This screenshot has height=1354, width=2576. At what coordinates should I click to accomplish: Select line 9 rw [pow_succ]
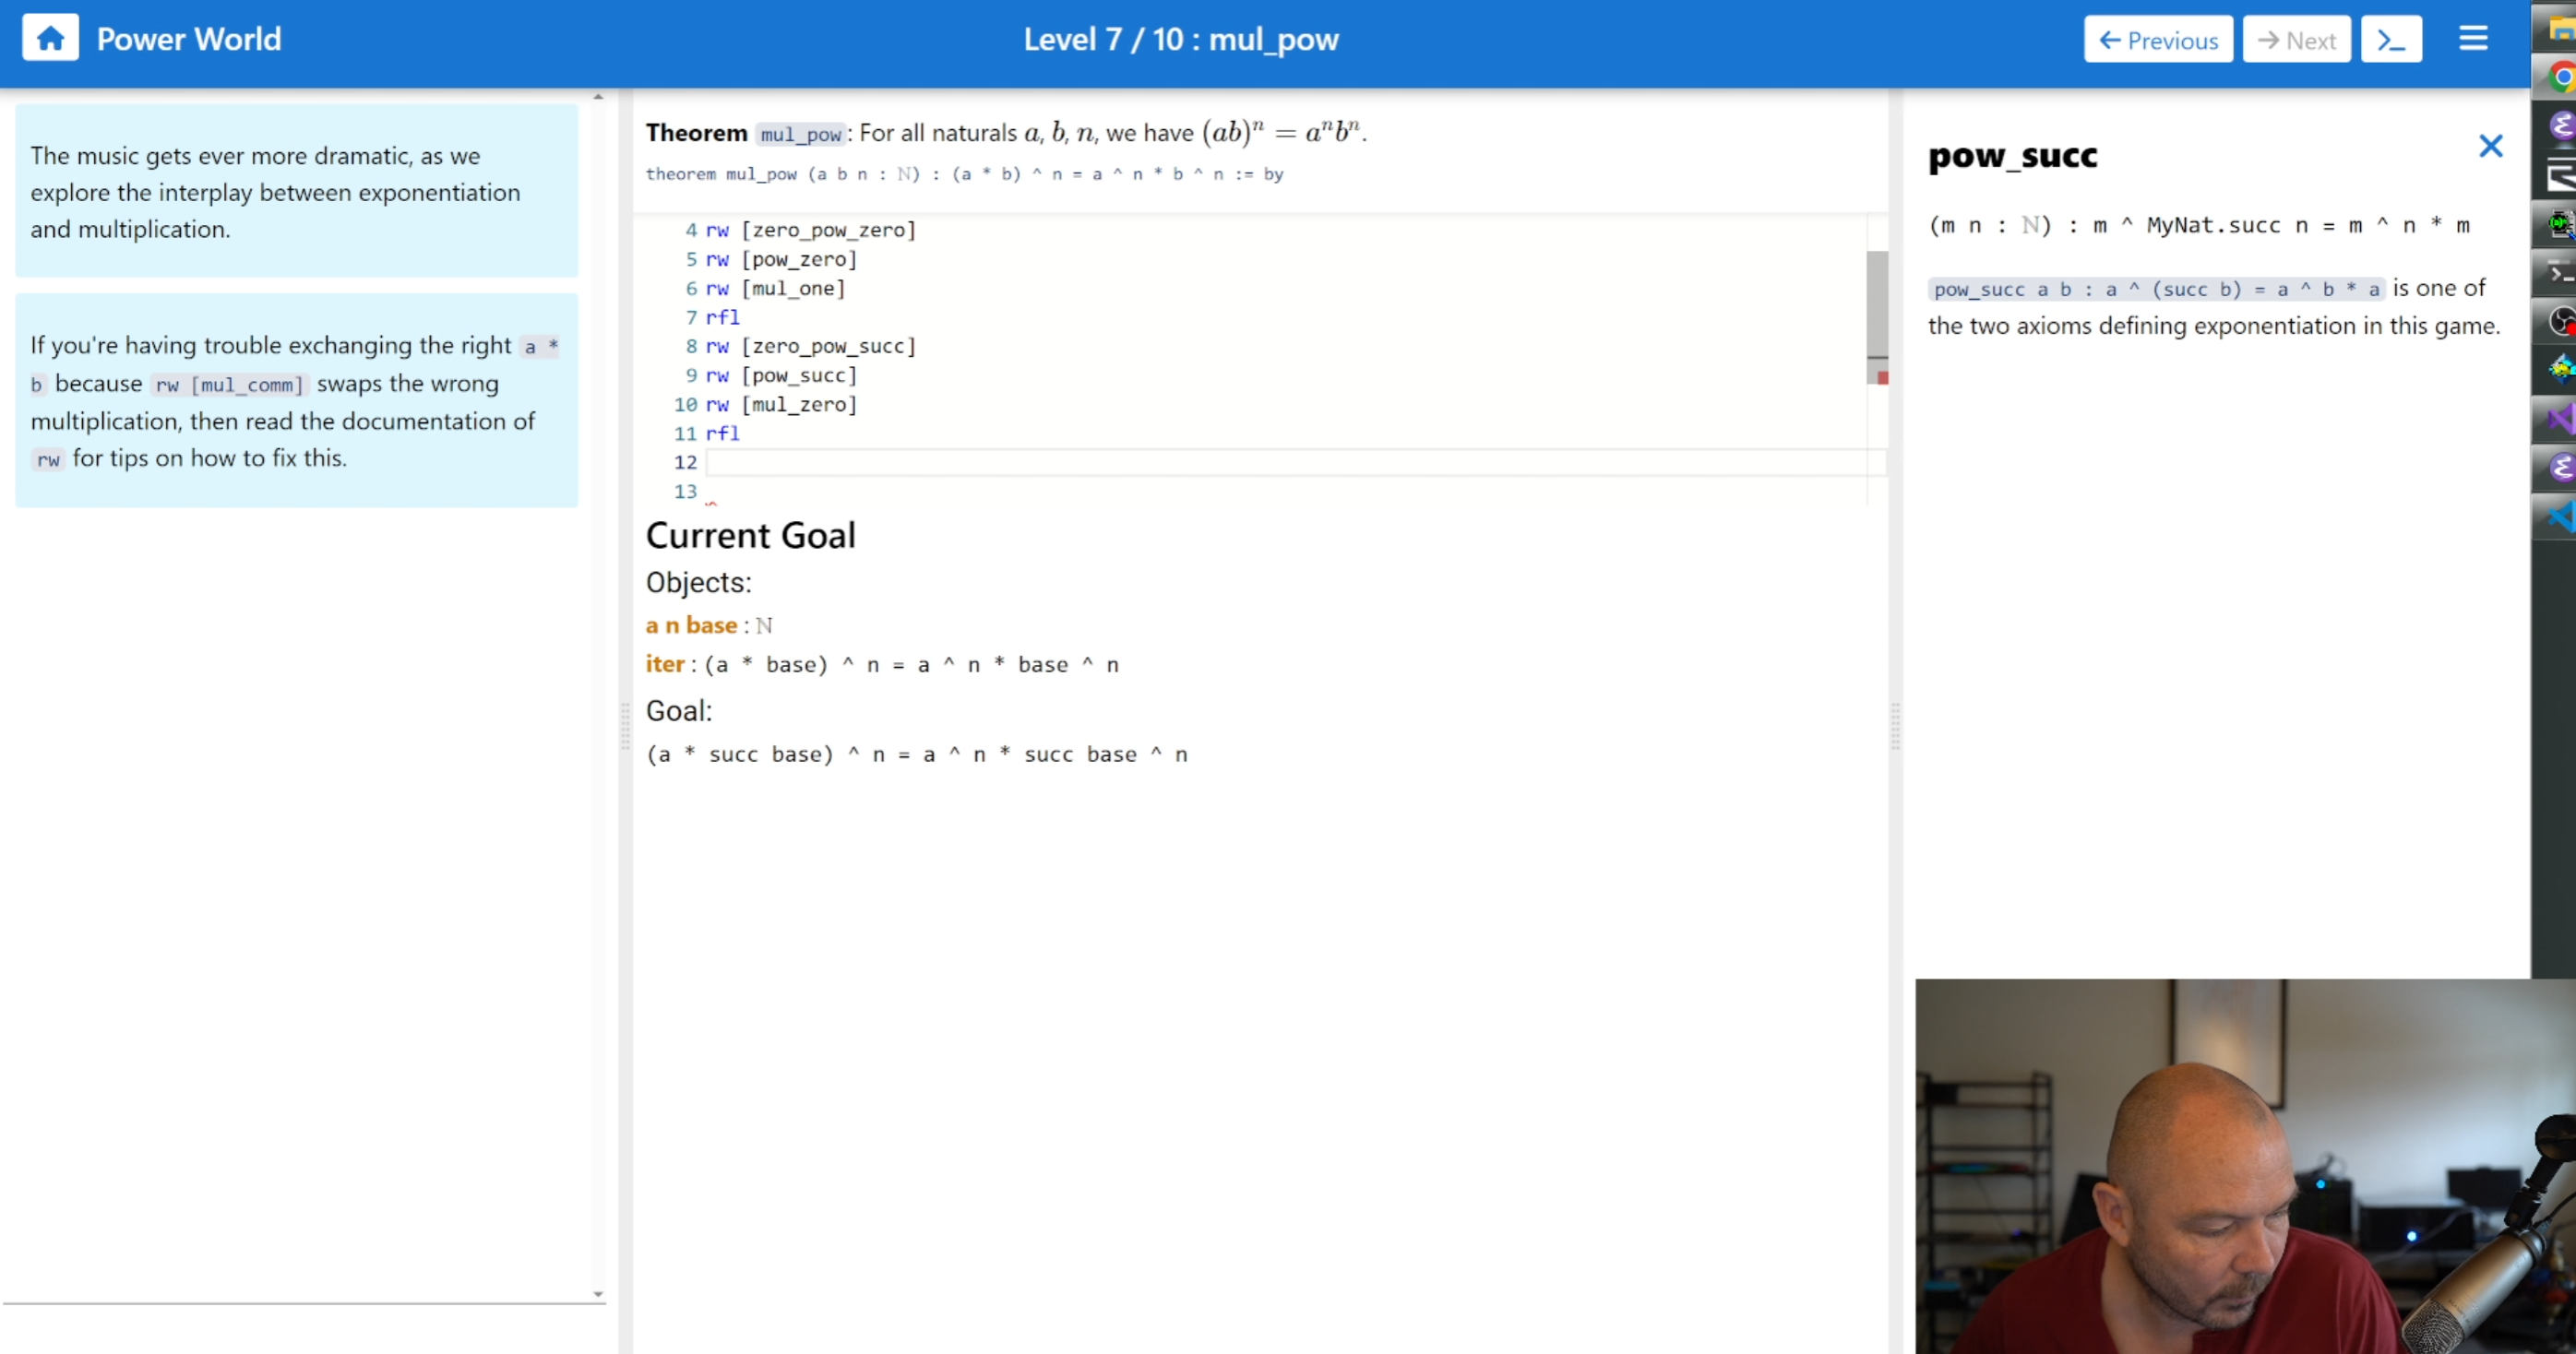click(781, 376)
